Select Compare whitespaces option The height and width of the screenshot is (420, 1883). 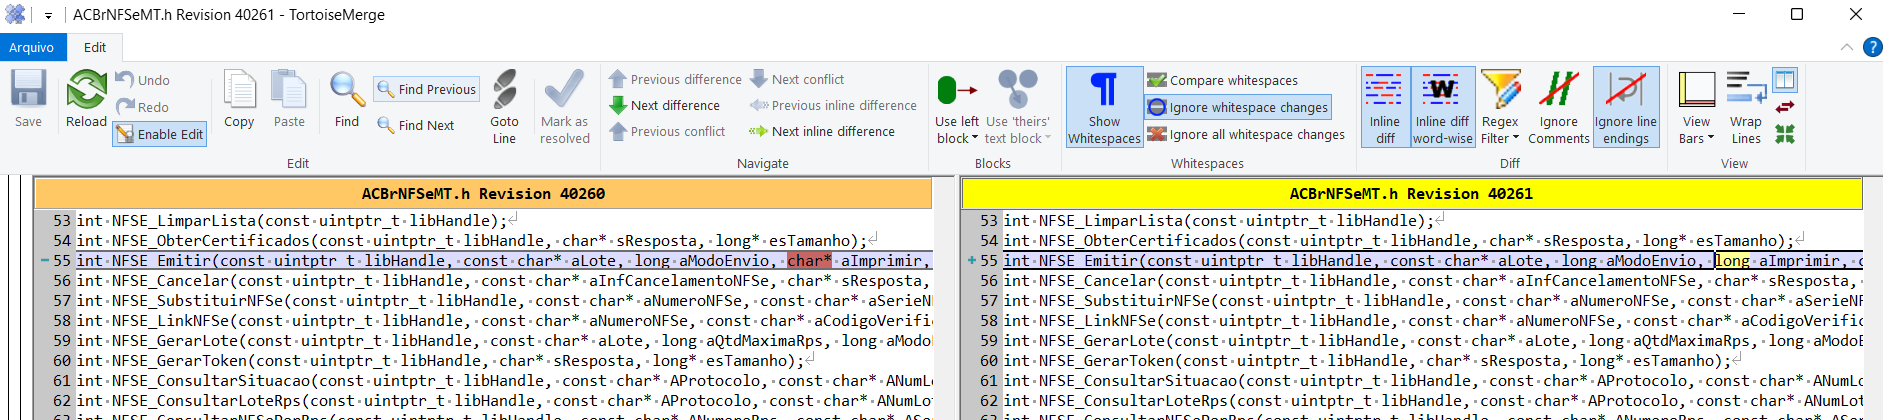(1223, 80)
